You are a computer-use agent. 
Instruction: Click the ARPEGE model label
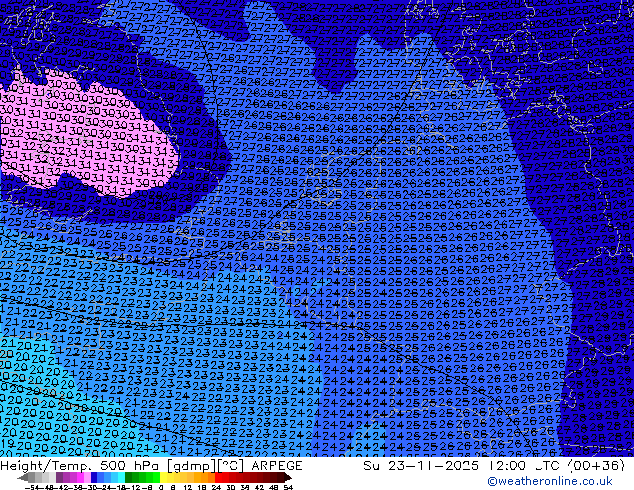click(277, 466)
